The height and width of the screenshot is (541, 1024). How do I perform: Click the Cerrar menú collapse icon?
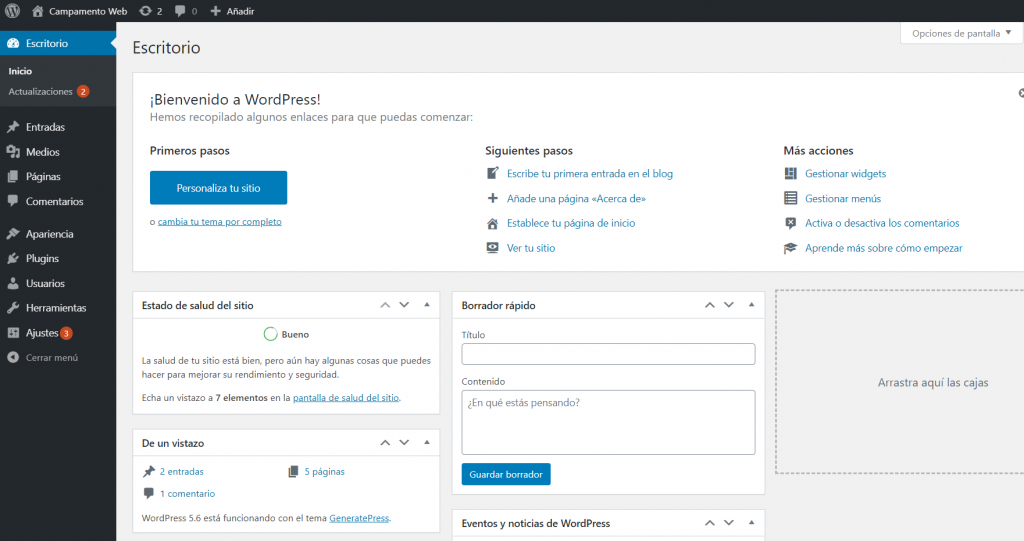click(13, 357)
